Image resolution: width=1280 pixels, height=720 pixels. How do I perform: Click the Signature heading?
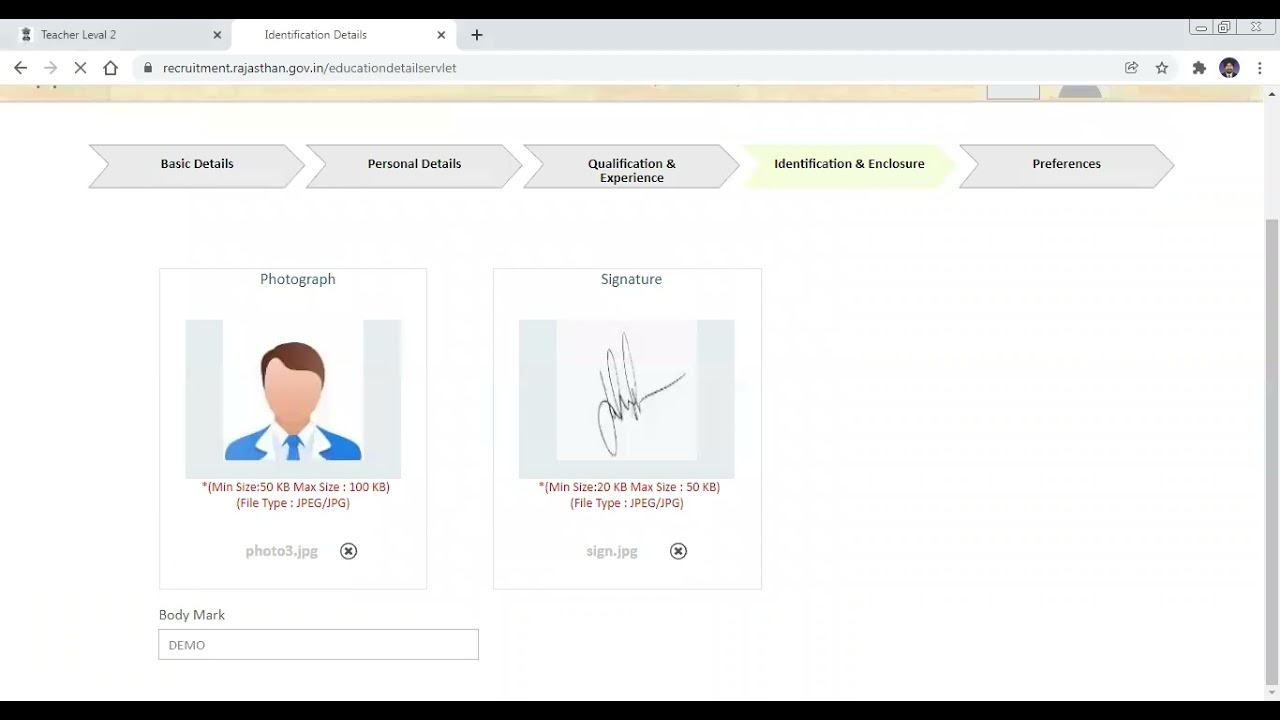631,279
